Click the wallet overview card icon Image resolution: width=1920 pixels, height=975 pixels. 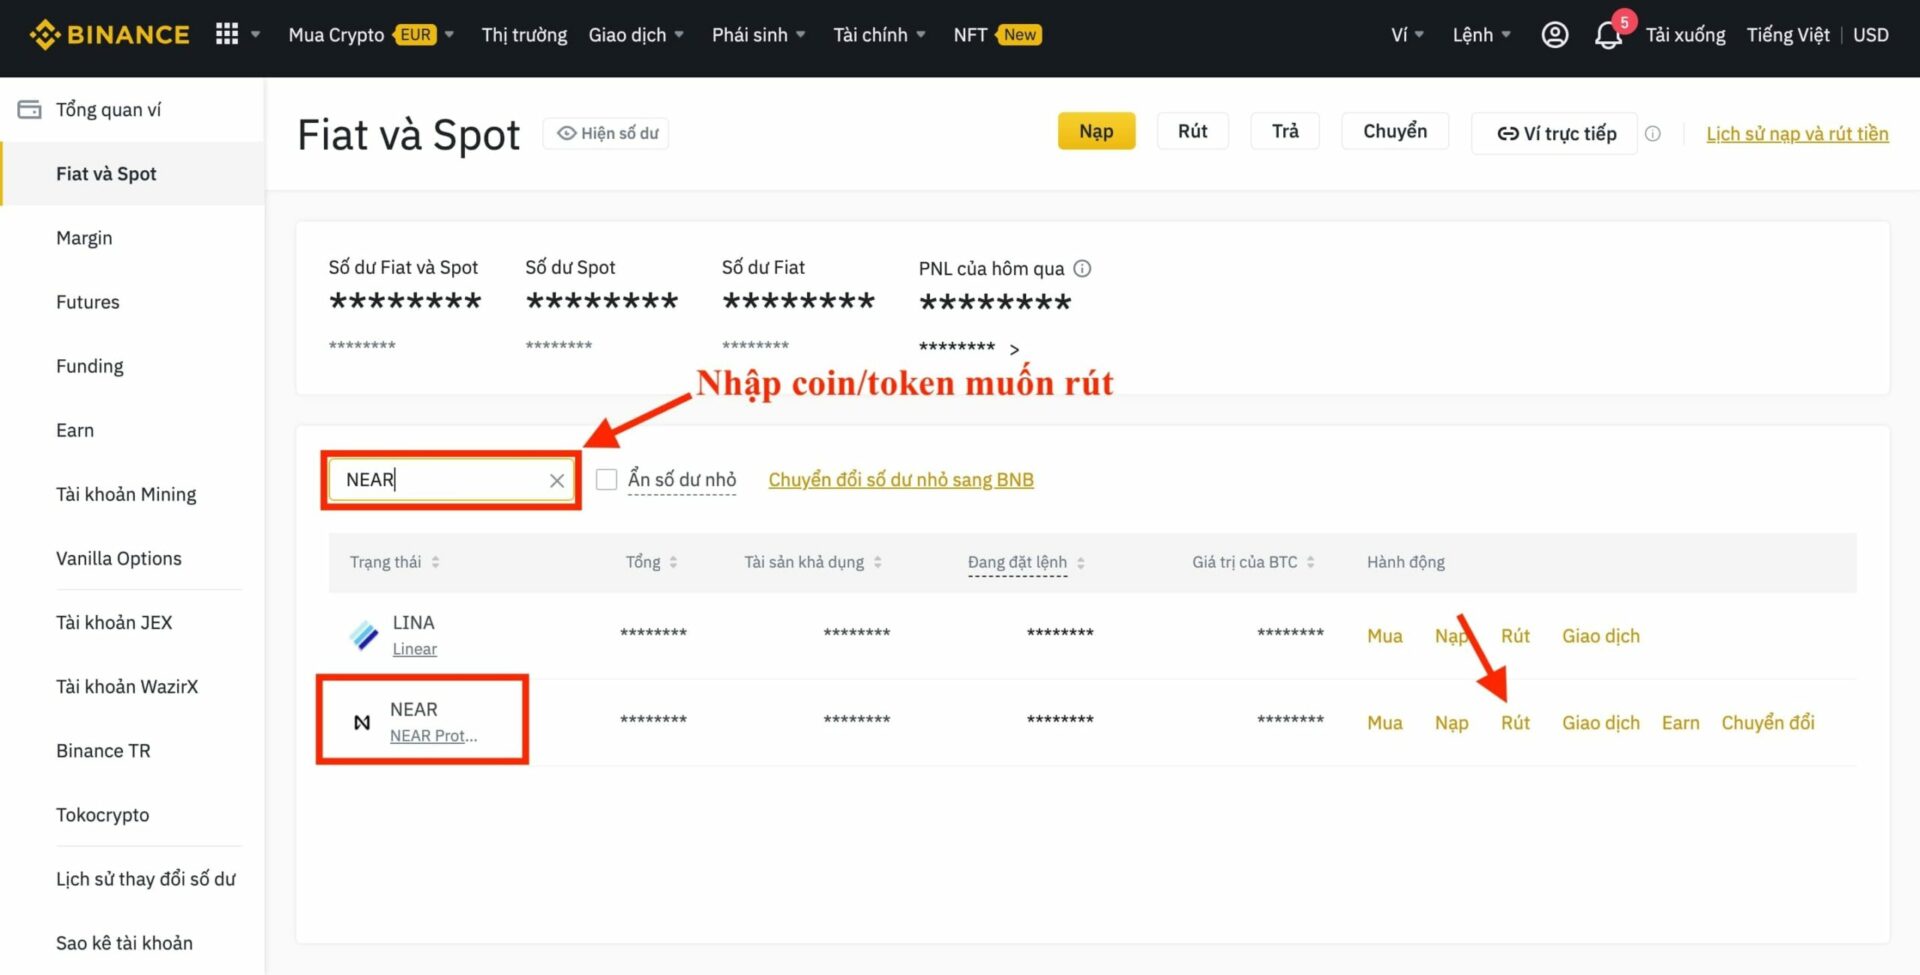point(30,109)
